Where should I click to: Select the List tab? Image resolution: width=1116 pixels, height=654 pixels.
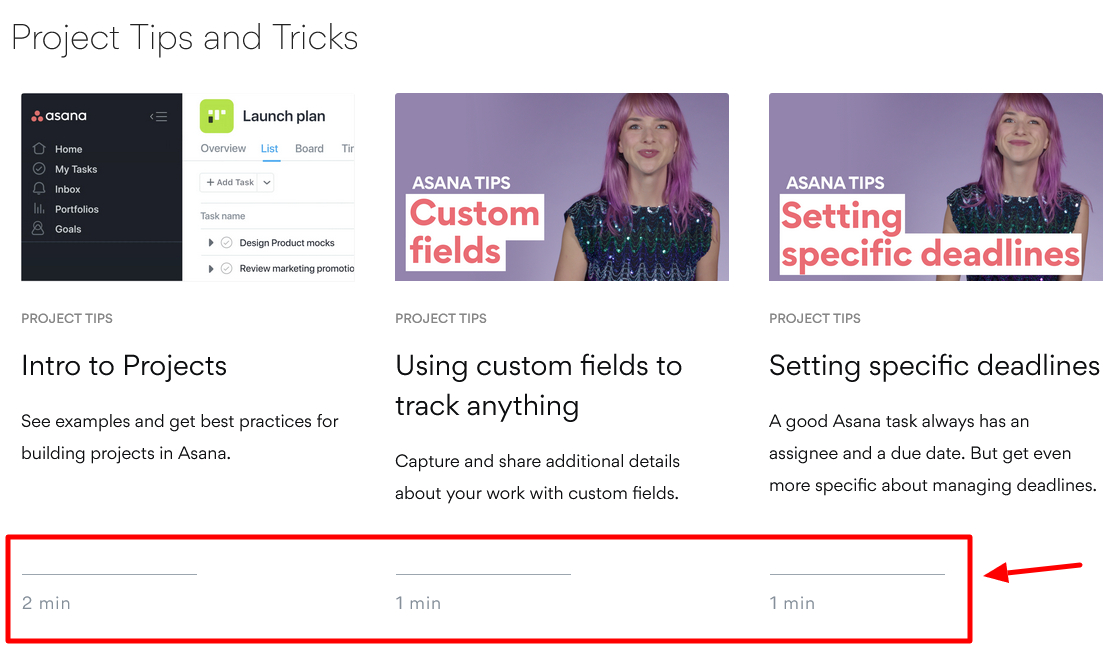pos(270,148)
